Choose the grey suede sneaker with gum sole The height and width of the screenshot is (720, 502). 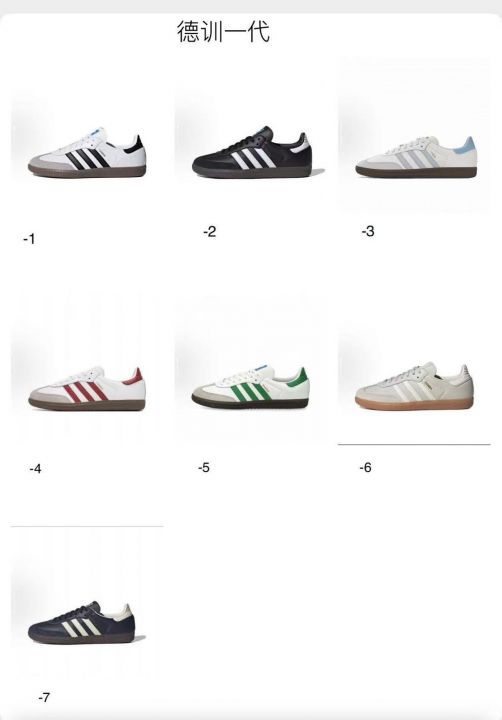tap(414, 387)
